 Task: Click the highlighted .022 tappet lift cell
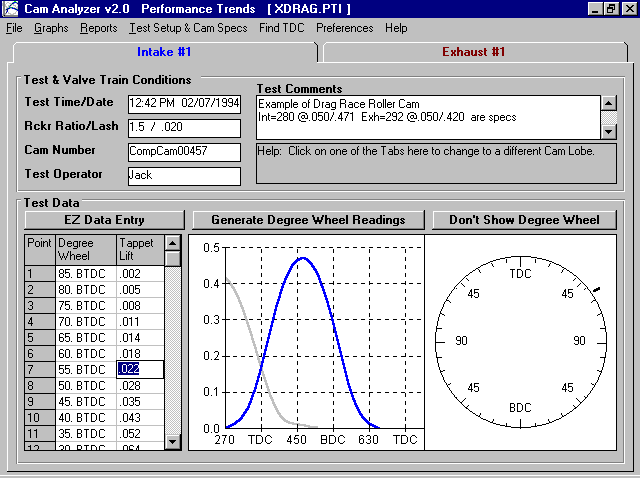[140, 369]
